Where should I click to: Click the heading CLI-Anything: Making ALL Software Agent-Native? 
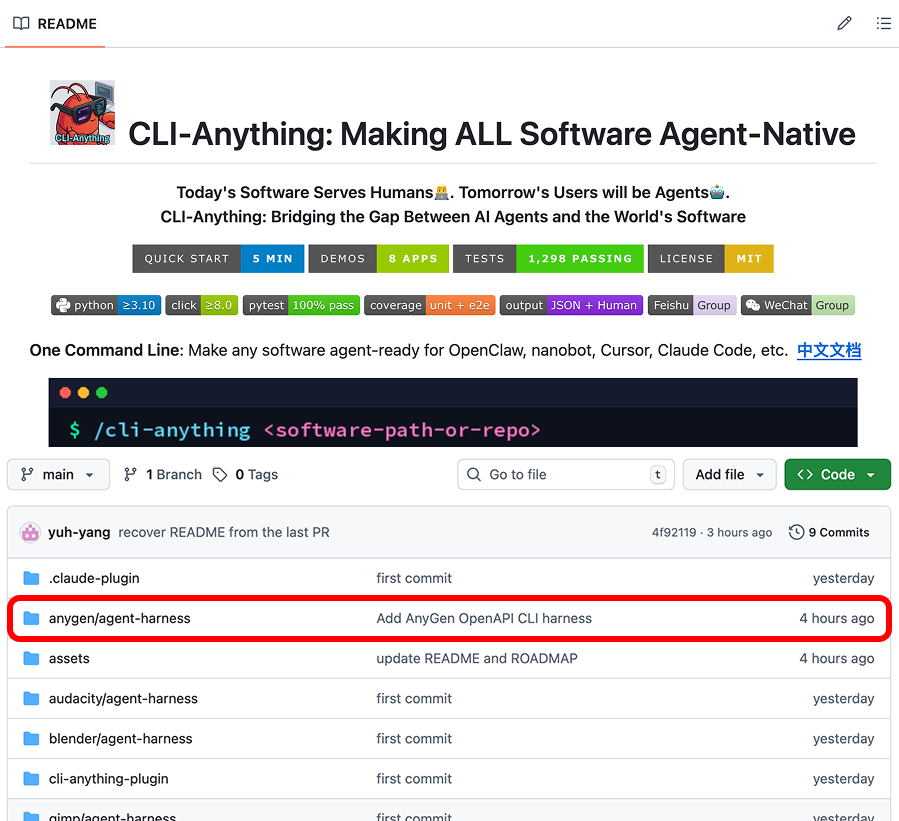point(491,134)
